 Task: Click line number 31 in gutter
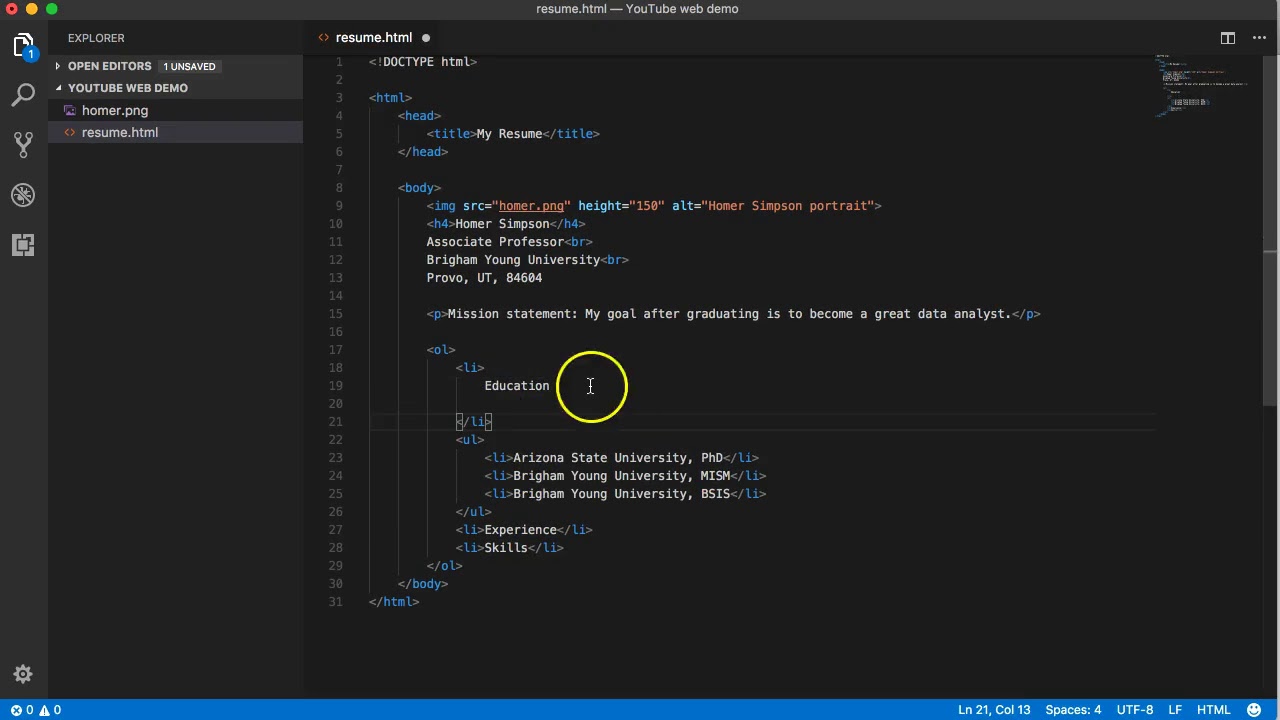(x=335, y=602)
